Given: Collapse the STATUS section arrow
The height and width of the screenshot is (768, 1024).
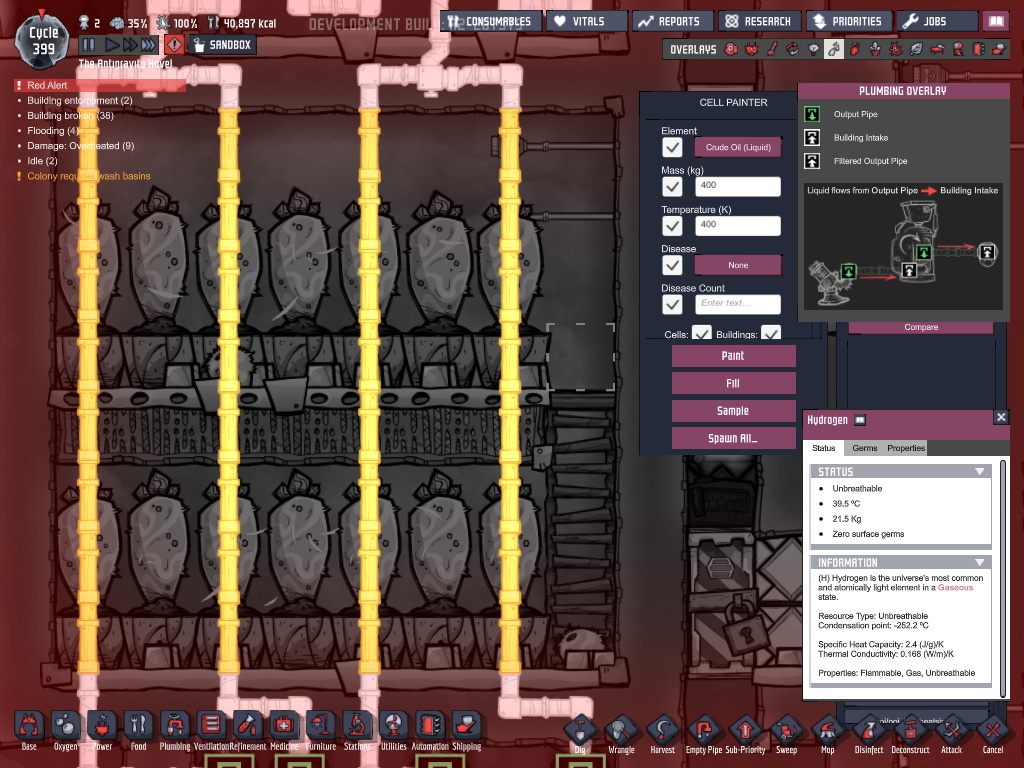Looking at the screenshot, I should pyautogui.click(x=980, y=471).
